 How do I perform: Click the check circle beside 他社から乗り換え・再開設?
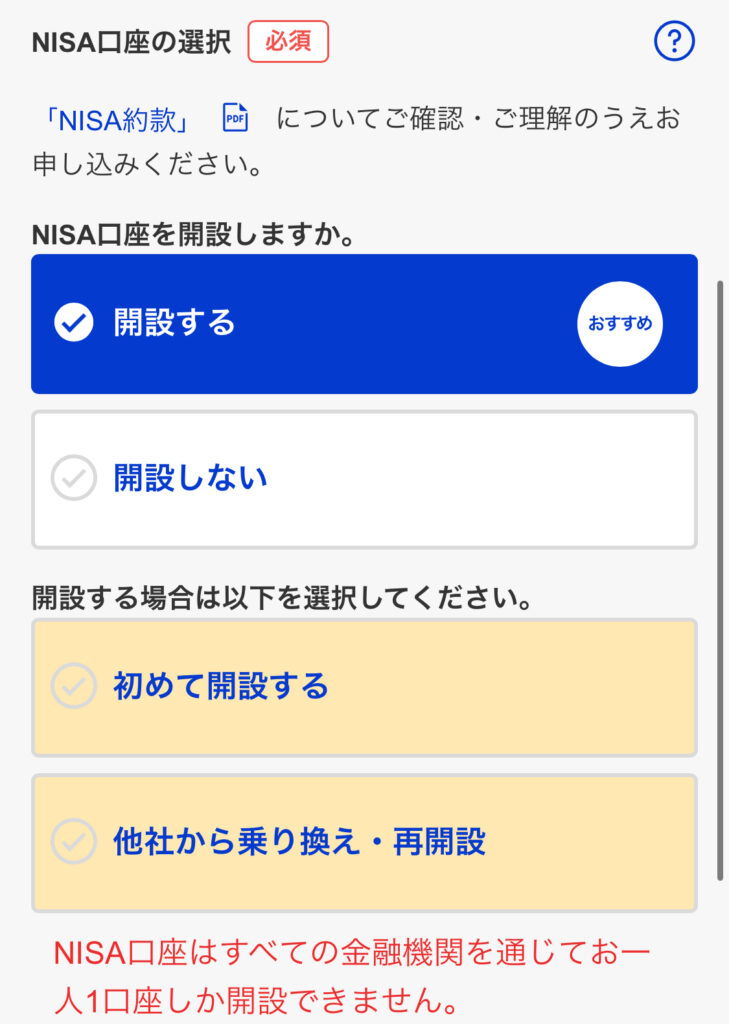tap(73, 841)
